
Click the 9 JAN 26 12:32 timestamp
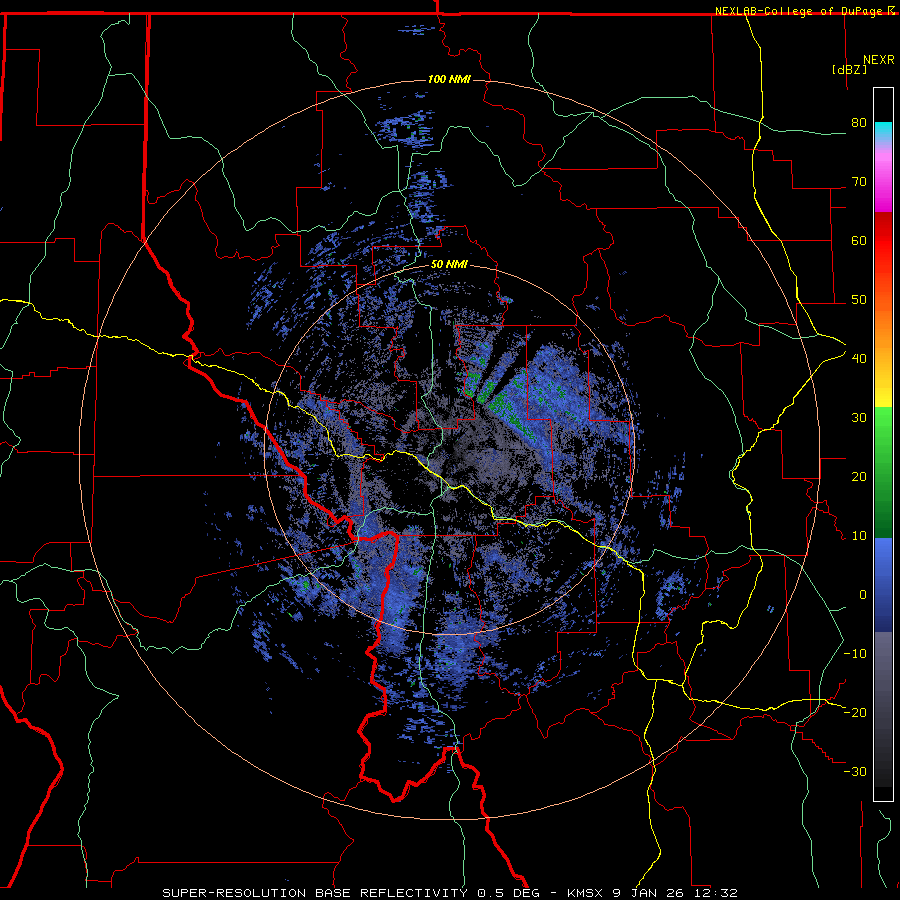[x=674, y=893]
